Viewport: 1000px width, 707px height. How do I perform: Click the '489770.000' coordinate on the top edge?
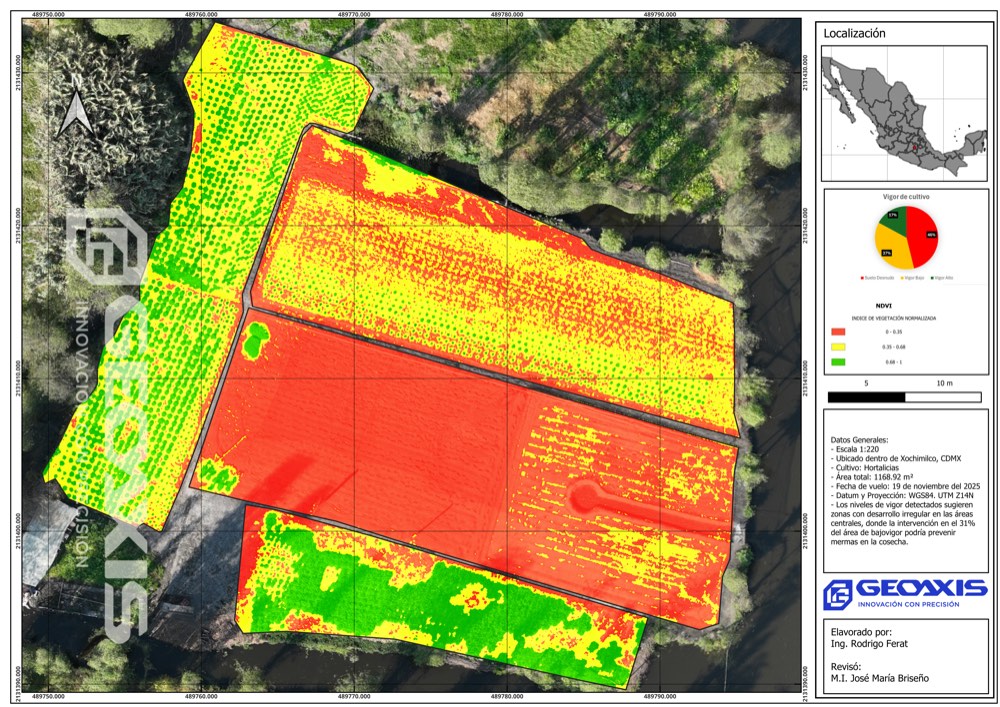(353, 14)
